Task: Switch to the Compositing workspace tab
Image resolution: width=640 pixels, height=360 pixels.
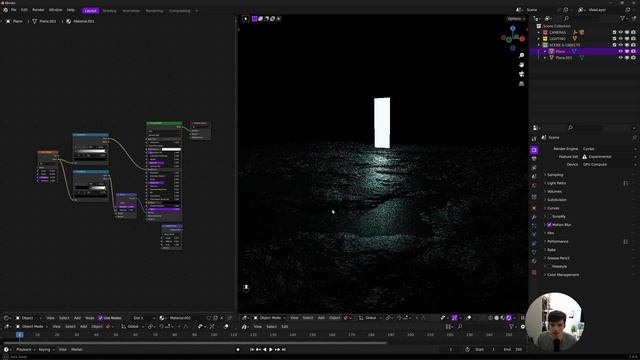Action: point(180,11)
